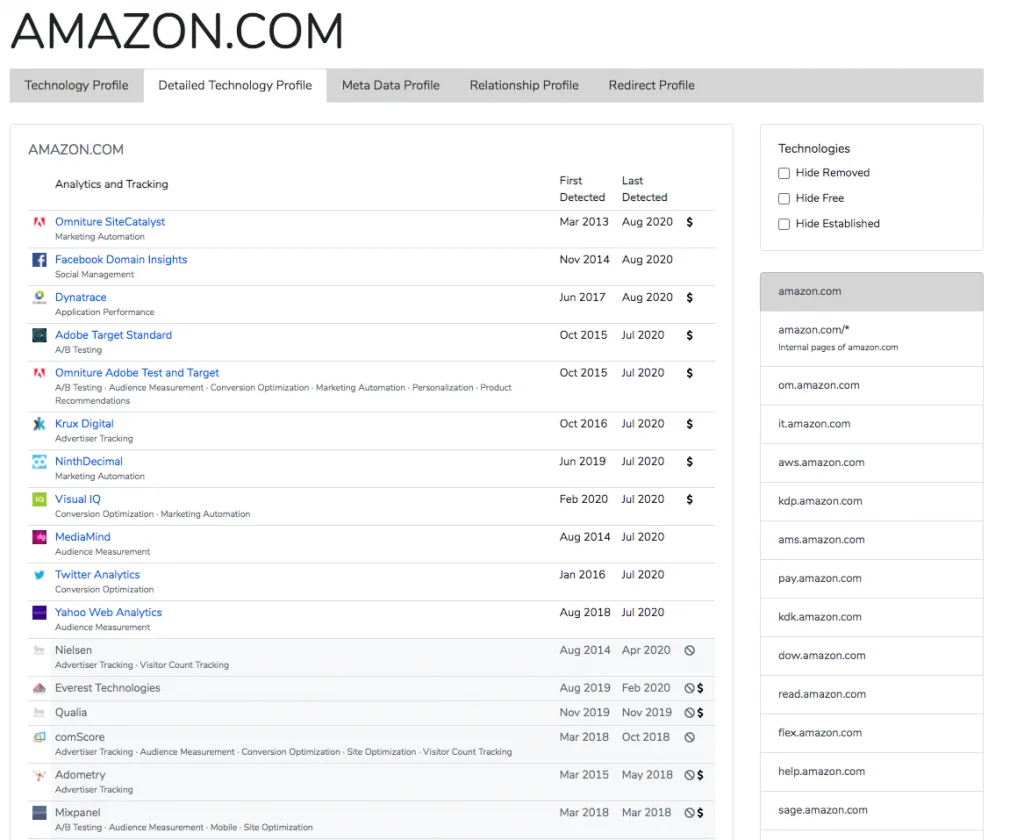Open the Yahoo Web Analytics link
Screen dimensions: 1024x840
click(108, 613)
